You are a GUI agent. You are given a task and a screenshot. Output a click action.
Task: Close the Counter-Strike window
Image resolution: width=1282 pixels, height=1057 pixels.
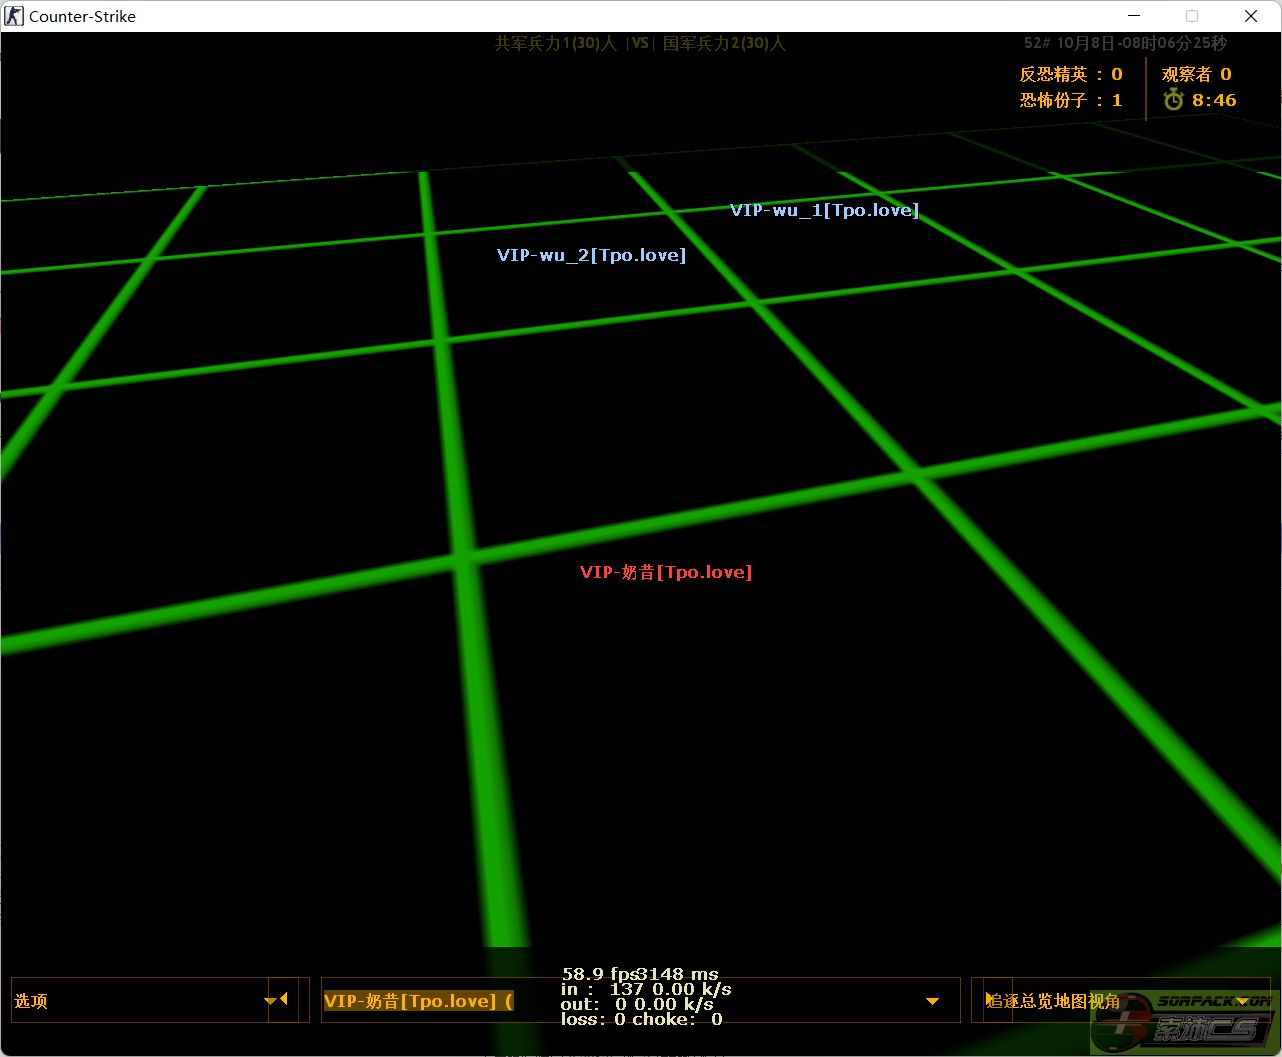click(1251, 16)
